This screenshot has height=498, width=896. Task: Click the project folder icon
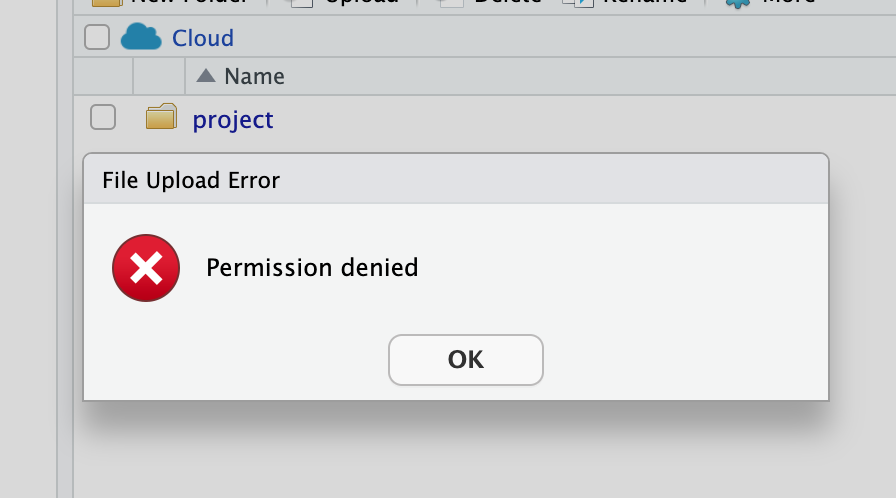(x=161, y=118)
